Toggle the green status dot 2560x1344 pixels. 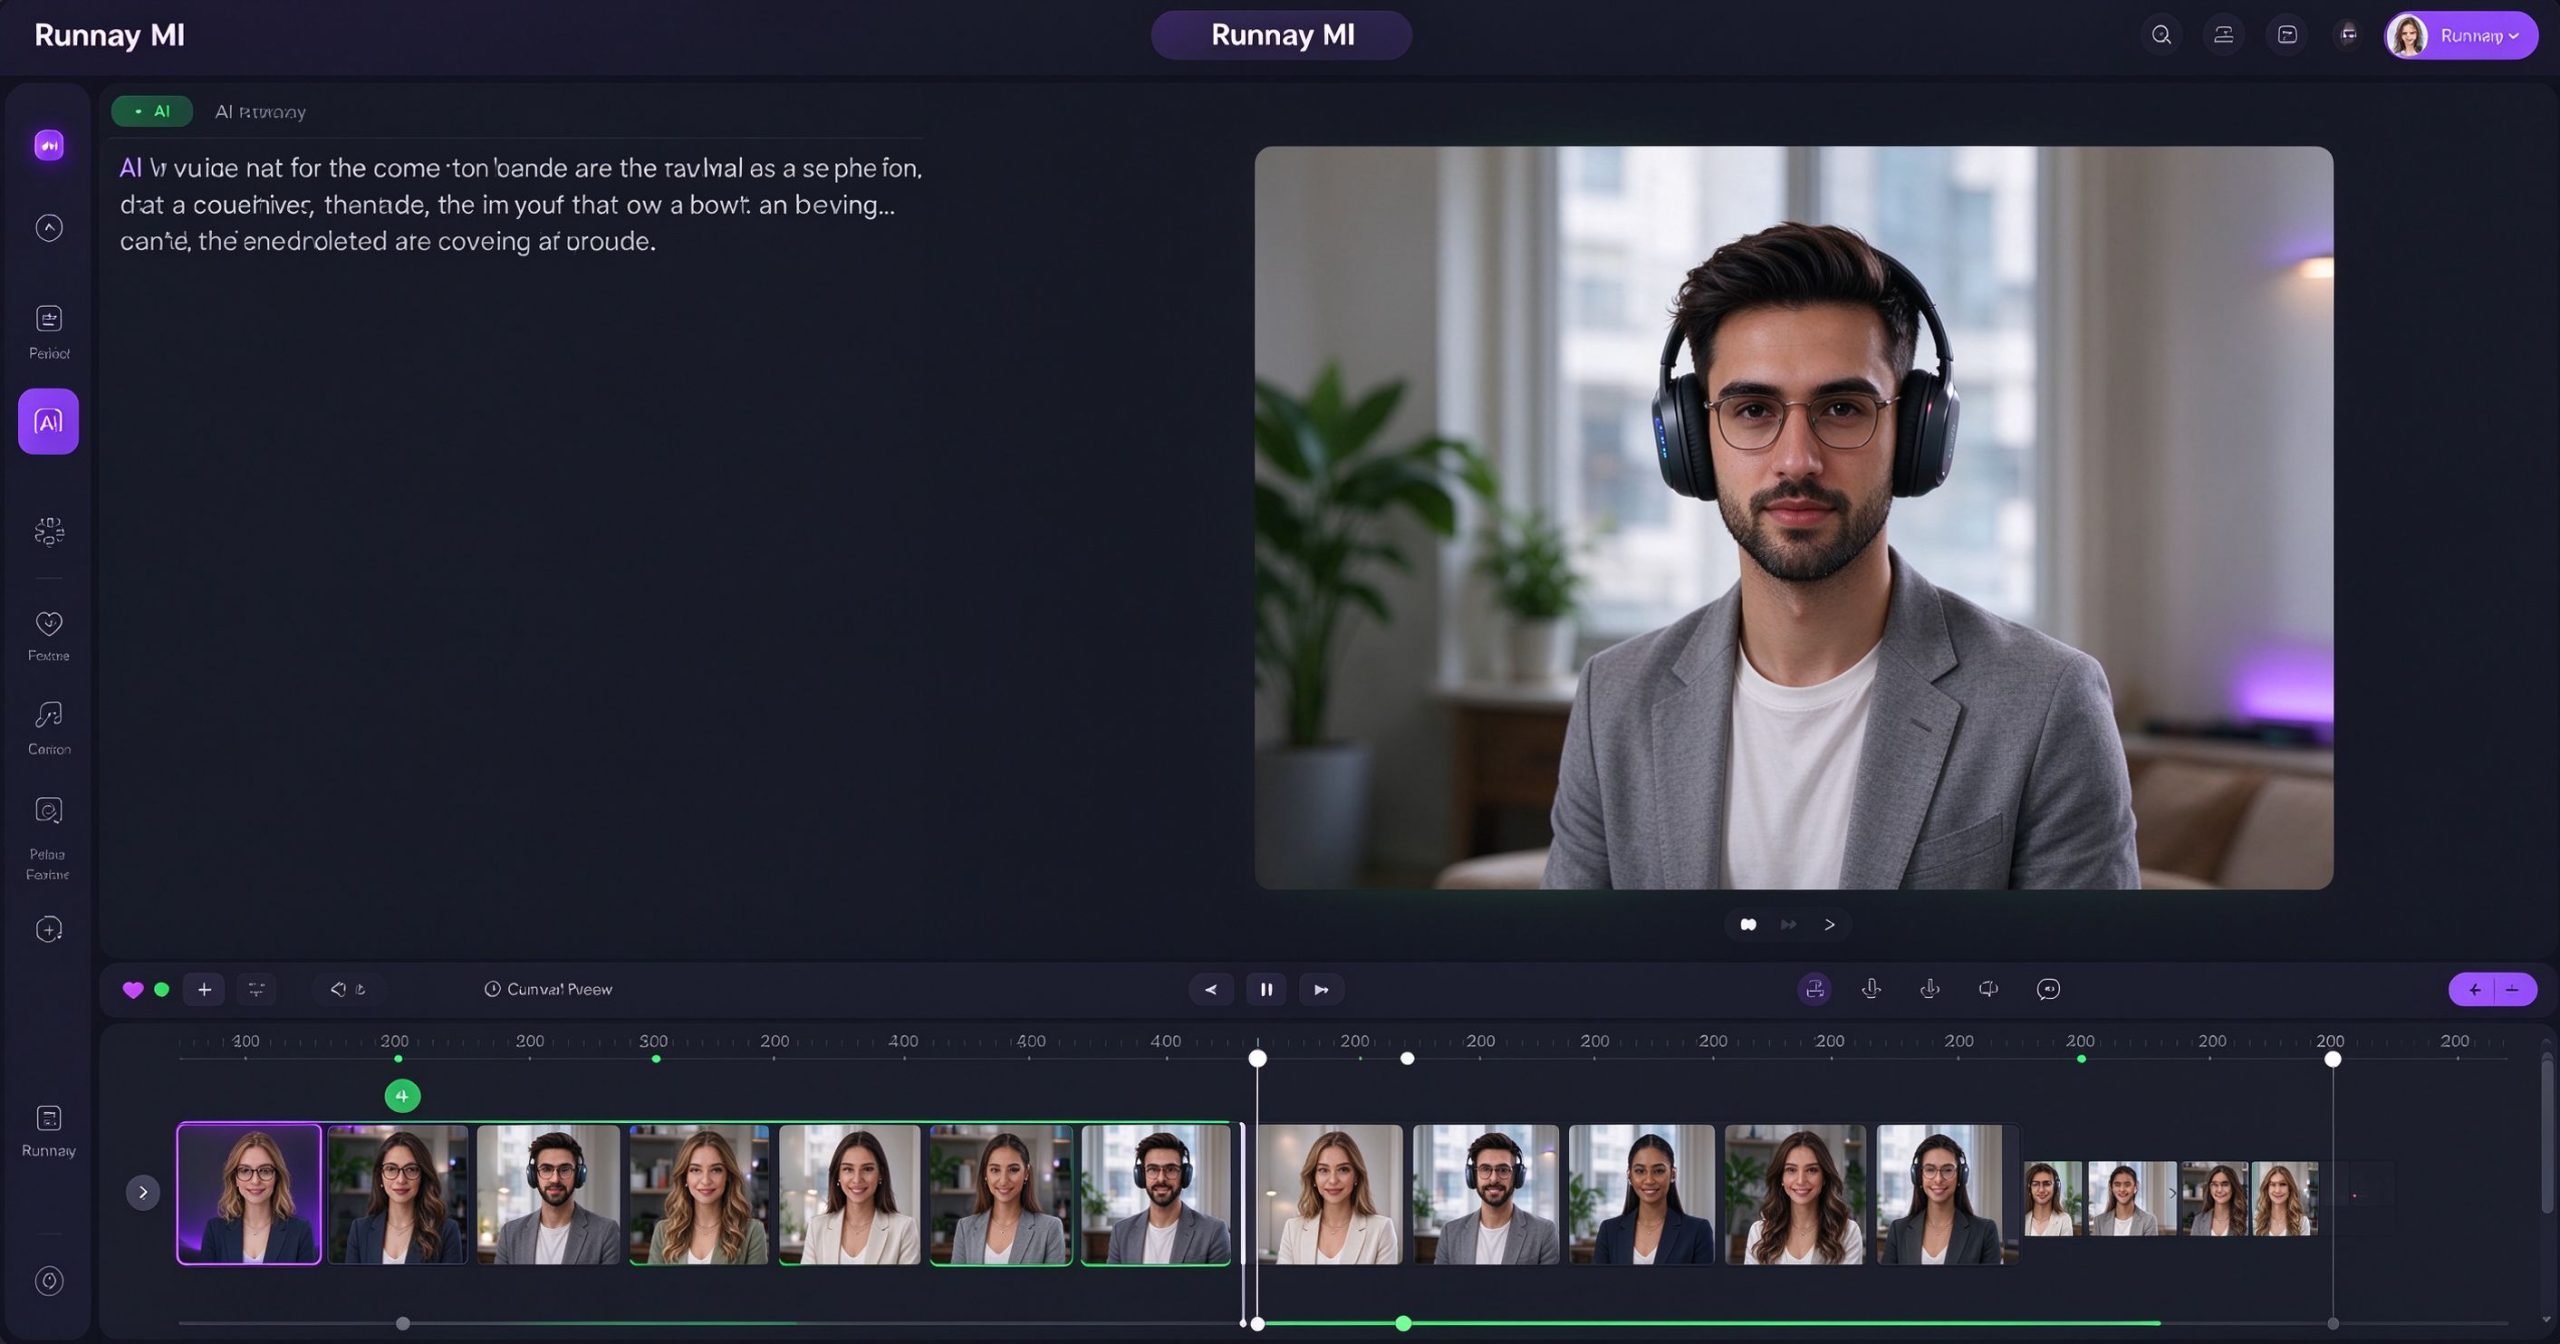(x=162, y=989)
